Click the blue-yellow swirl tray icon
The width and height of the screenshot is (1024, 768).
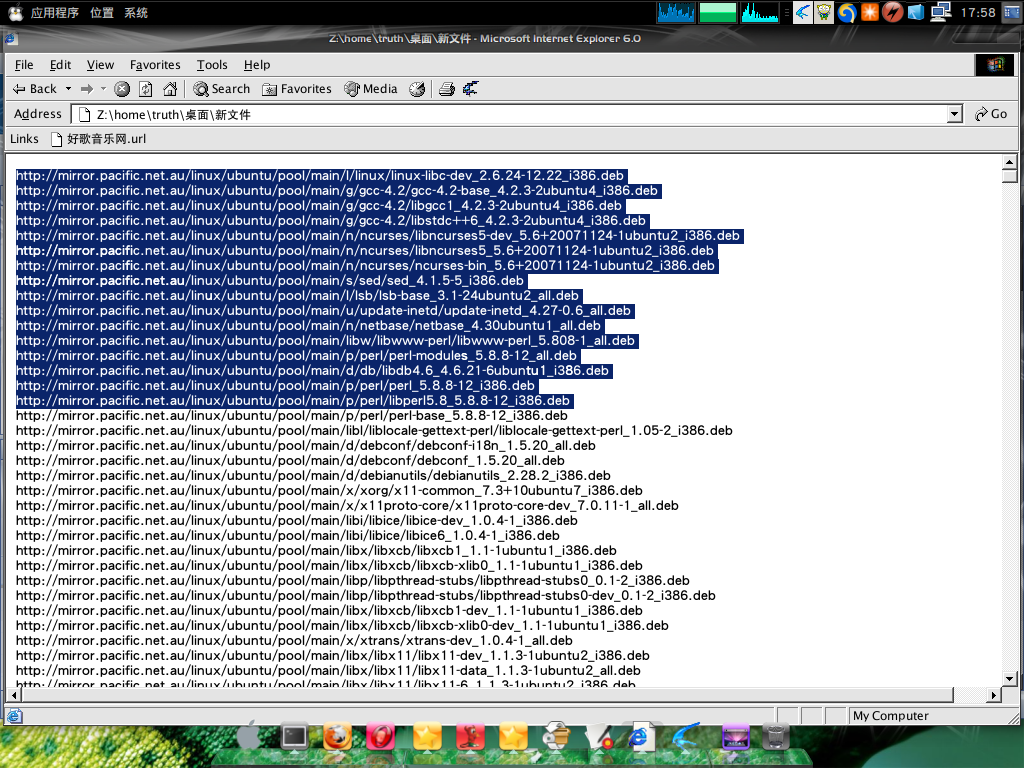click(x=847, y=12)
